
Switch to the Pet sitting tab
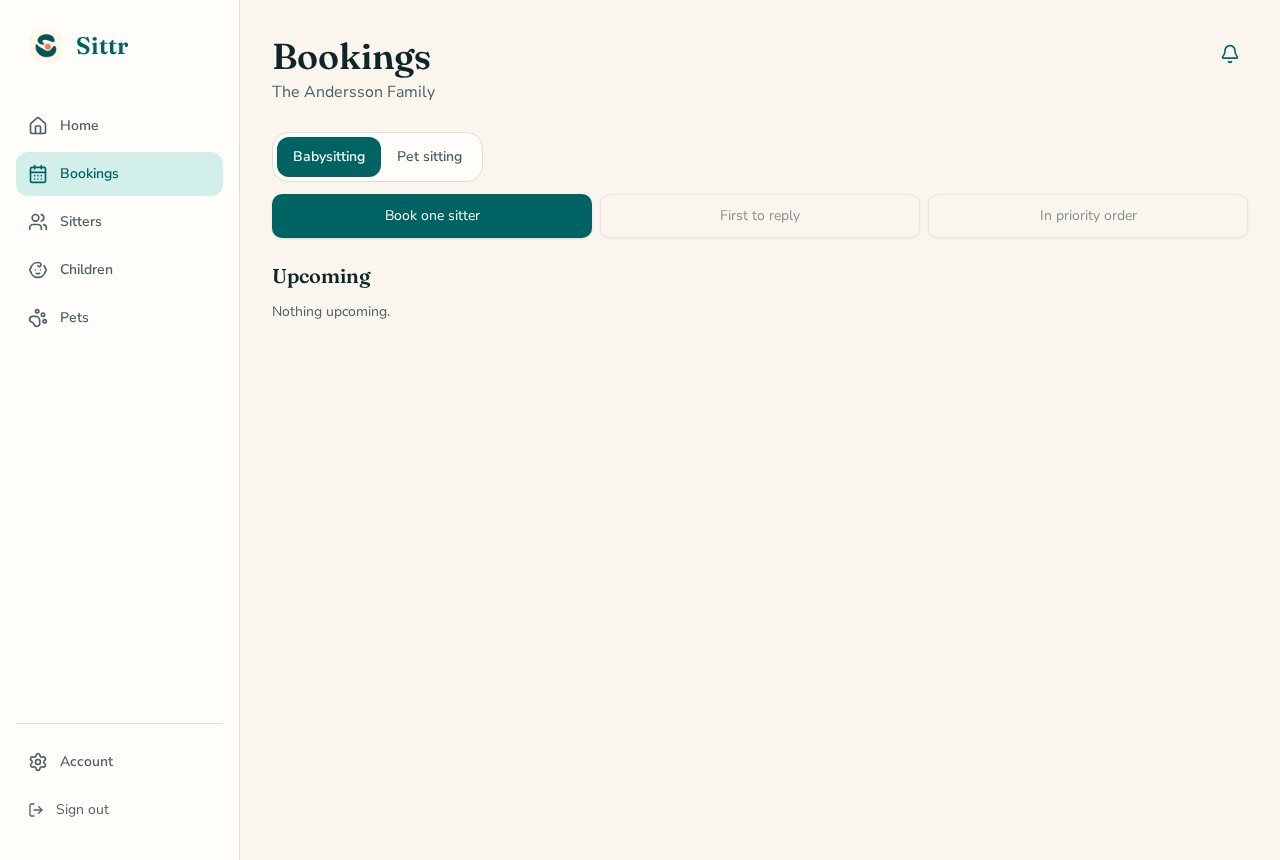(430, 157)
